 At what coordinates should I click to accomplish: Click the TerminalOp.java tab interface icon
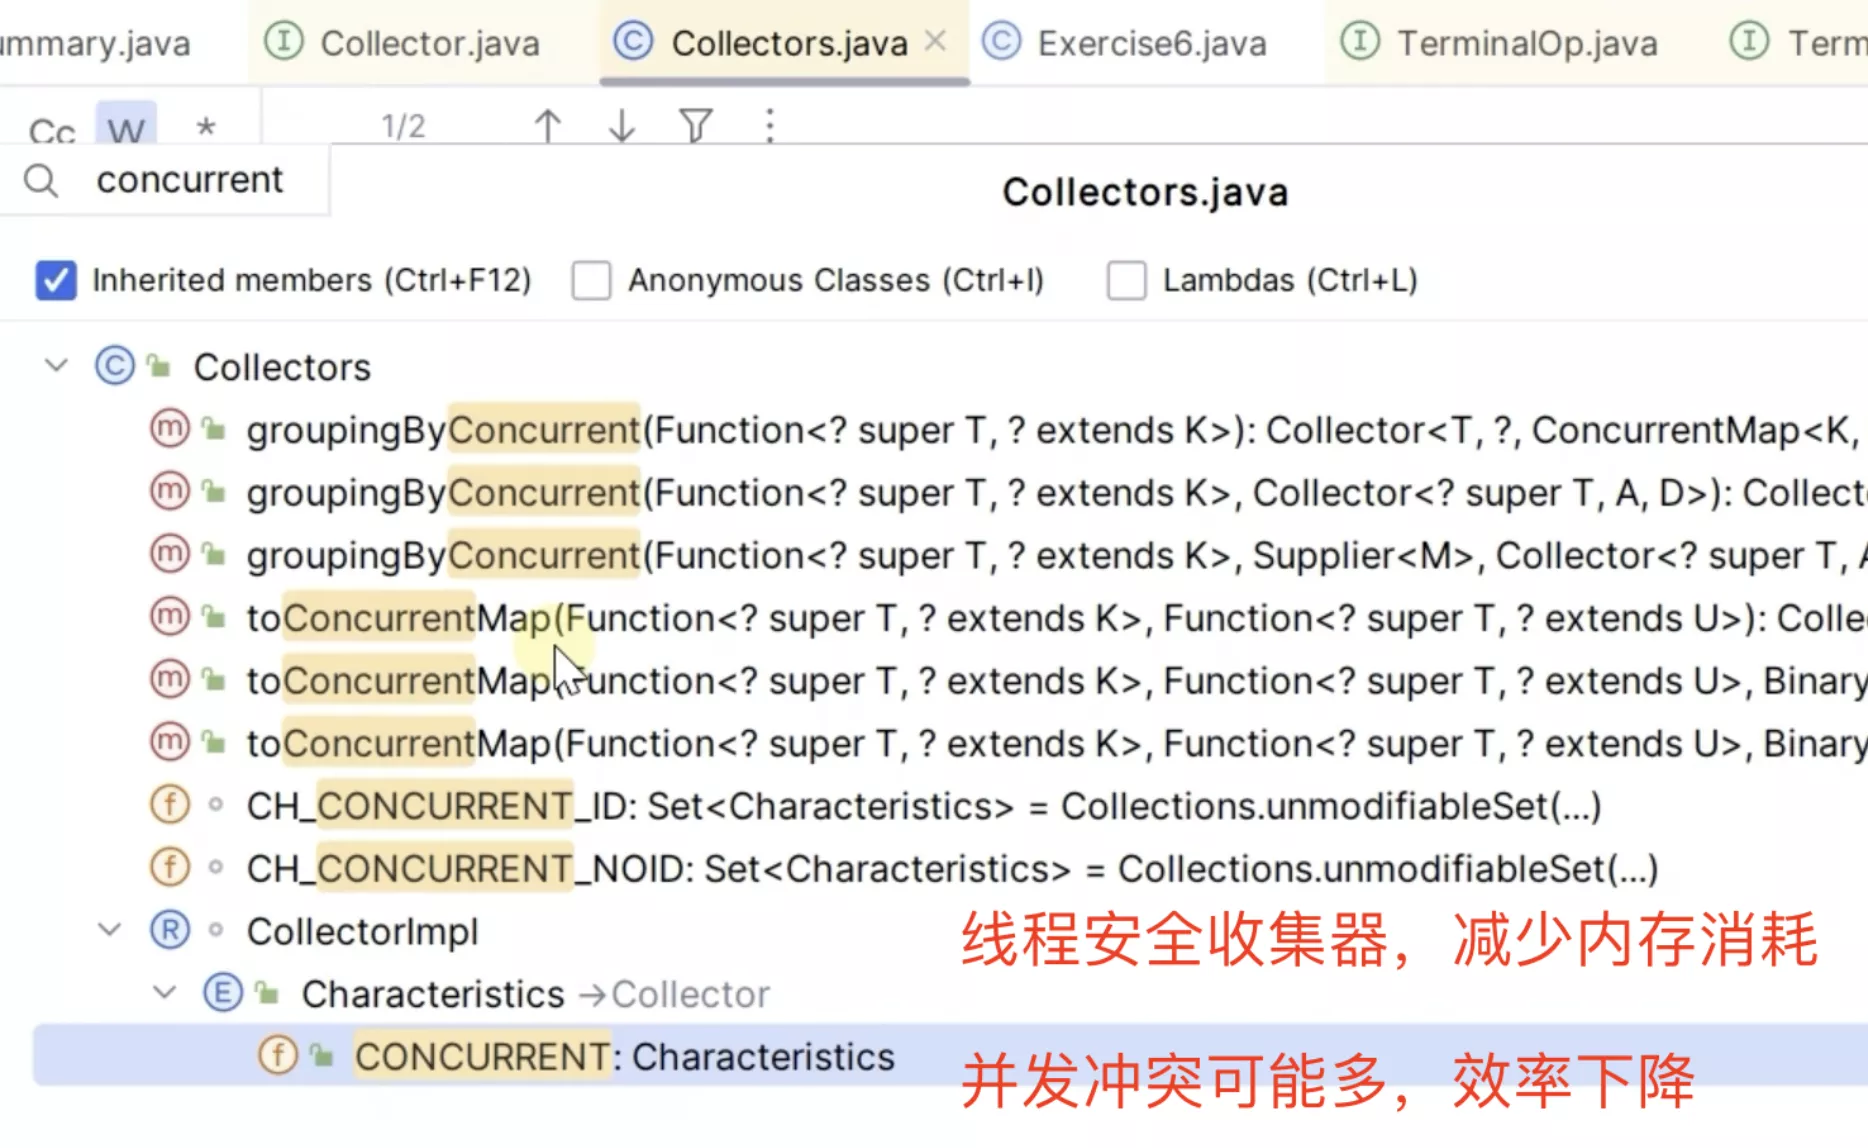click(1359, 41)
